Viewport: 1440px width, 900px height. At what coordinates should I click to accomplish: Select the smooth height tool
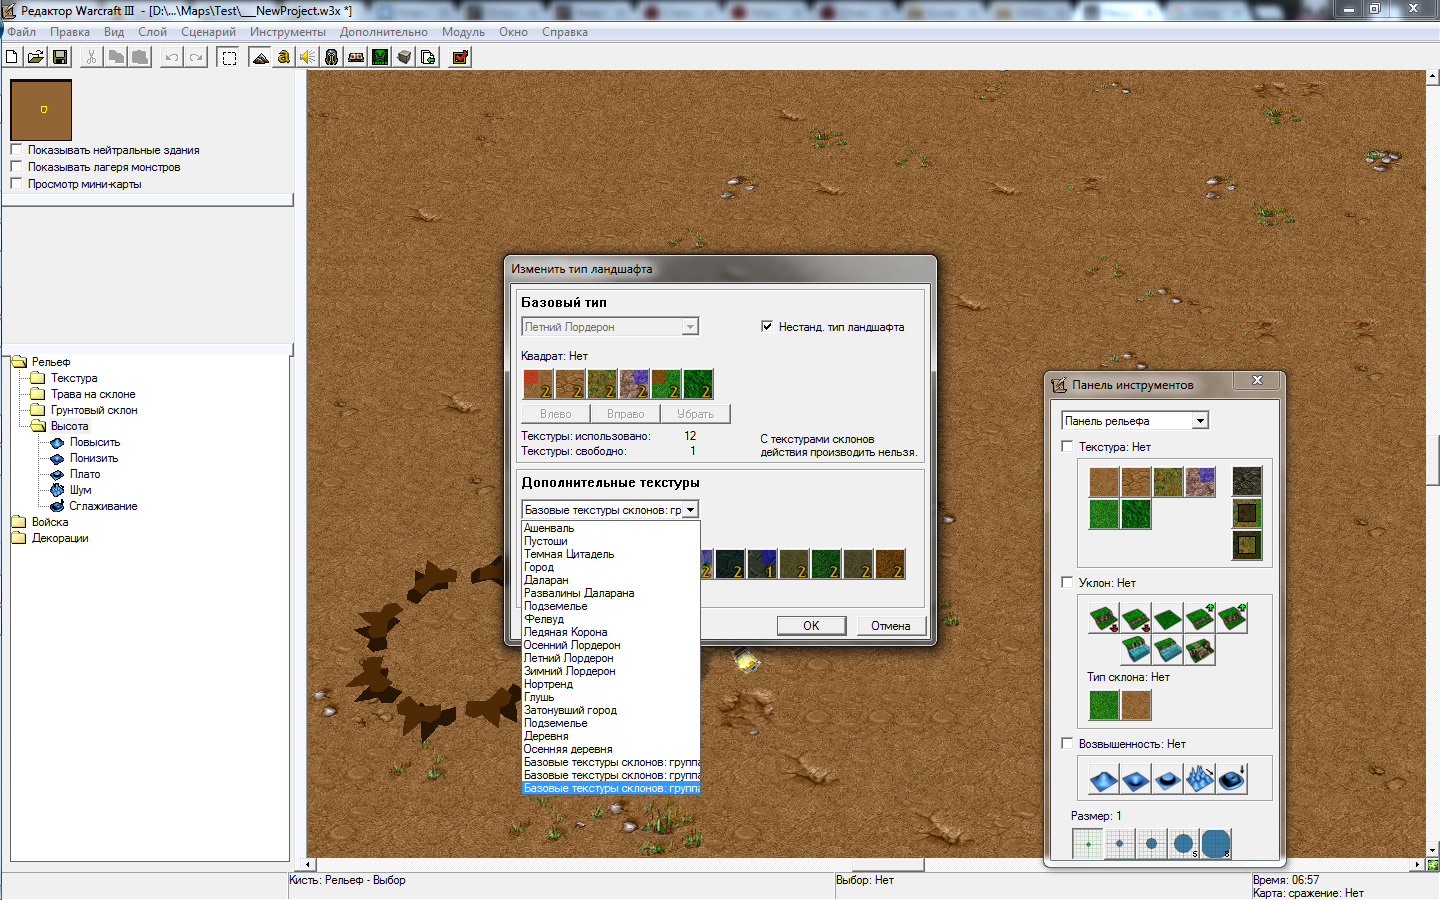pos(1232,778)
